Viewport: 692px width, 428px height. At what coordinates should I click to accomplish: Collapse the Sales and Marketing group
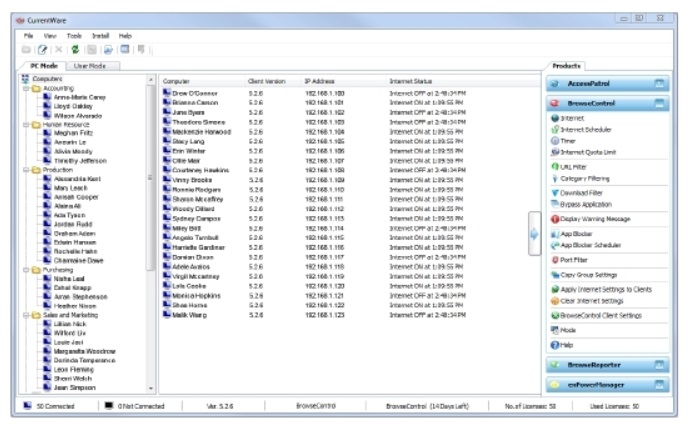(x=26, y=315)
